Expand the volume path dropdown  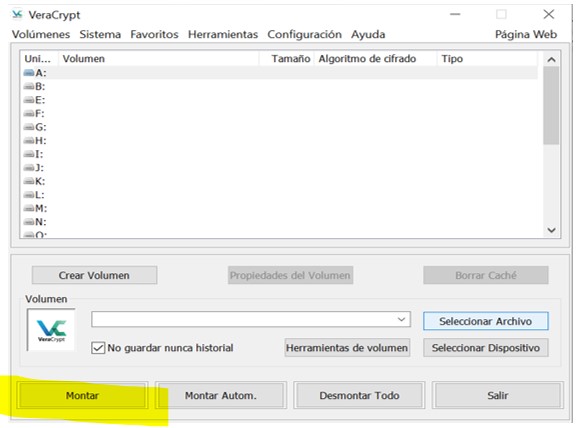pyautogui.click(x=401, y=319)
